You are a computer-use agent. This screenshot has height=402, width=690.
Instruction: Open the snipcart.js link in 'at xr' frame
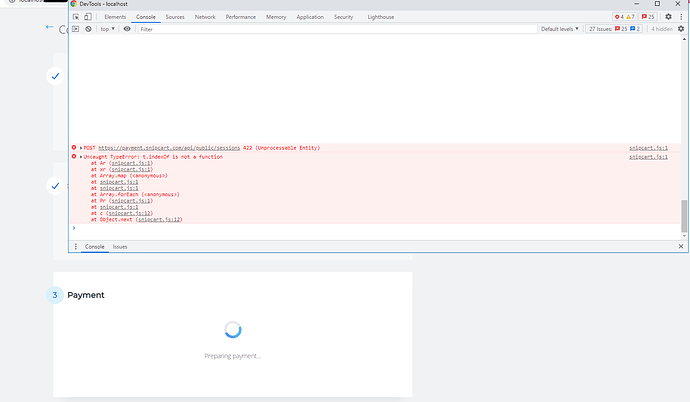(131, 169)
